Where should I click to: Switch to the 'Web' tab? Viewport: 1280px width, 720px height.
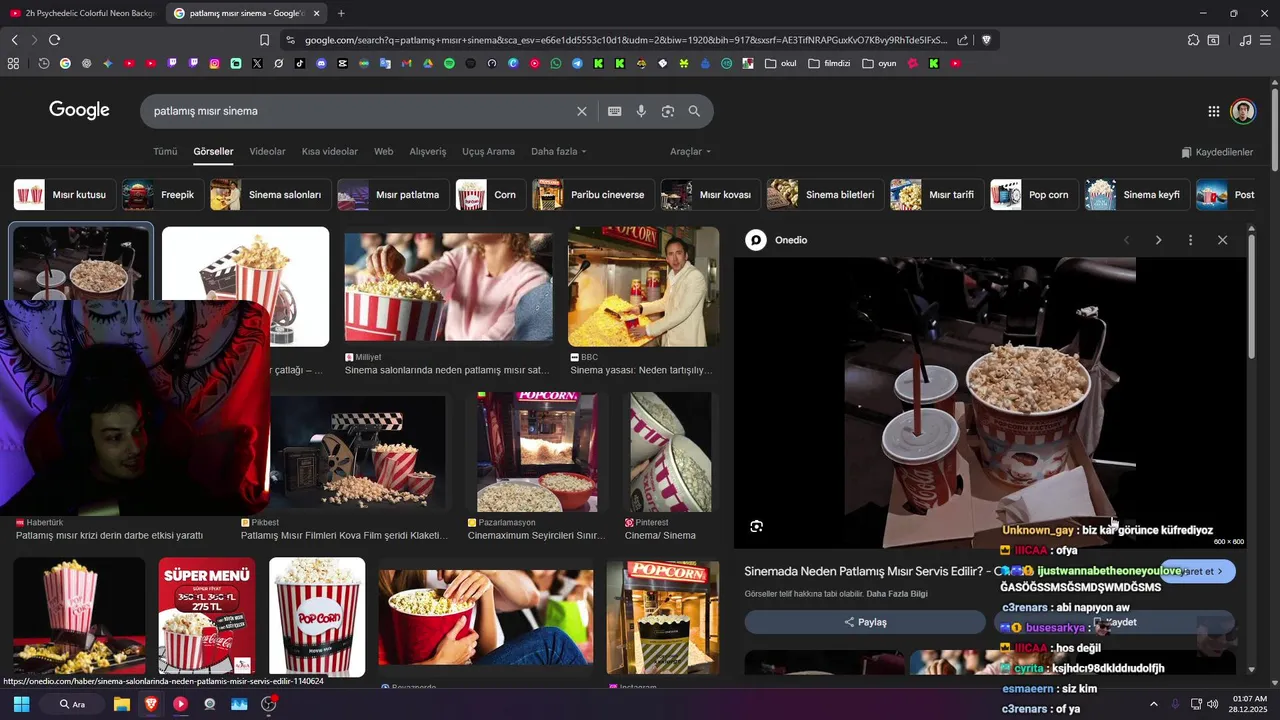(x=384, y=152)
